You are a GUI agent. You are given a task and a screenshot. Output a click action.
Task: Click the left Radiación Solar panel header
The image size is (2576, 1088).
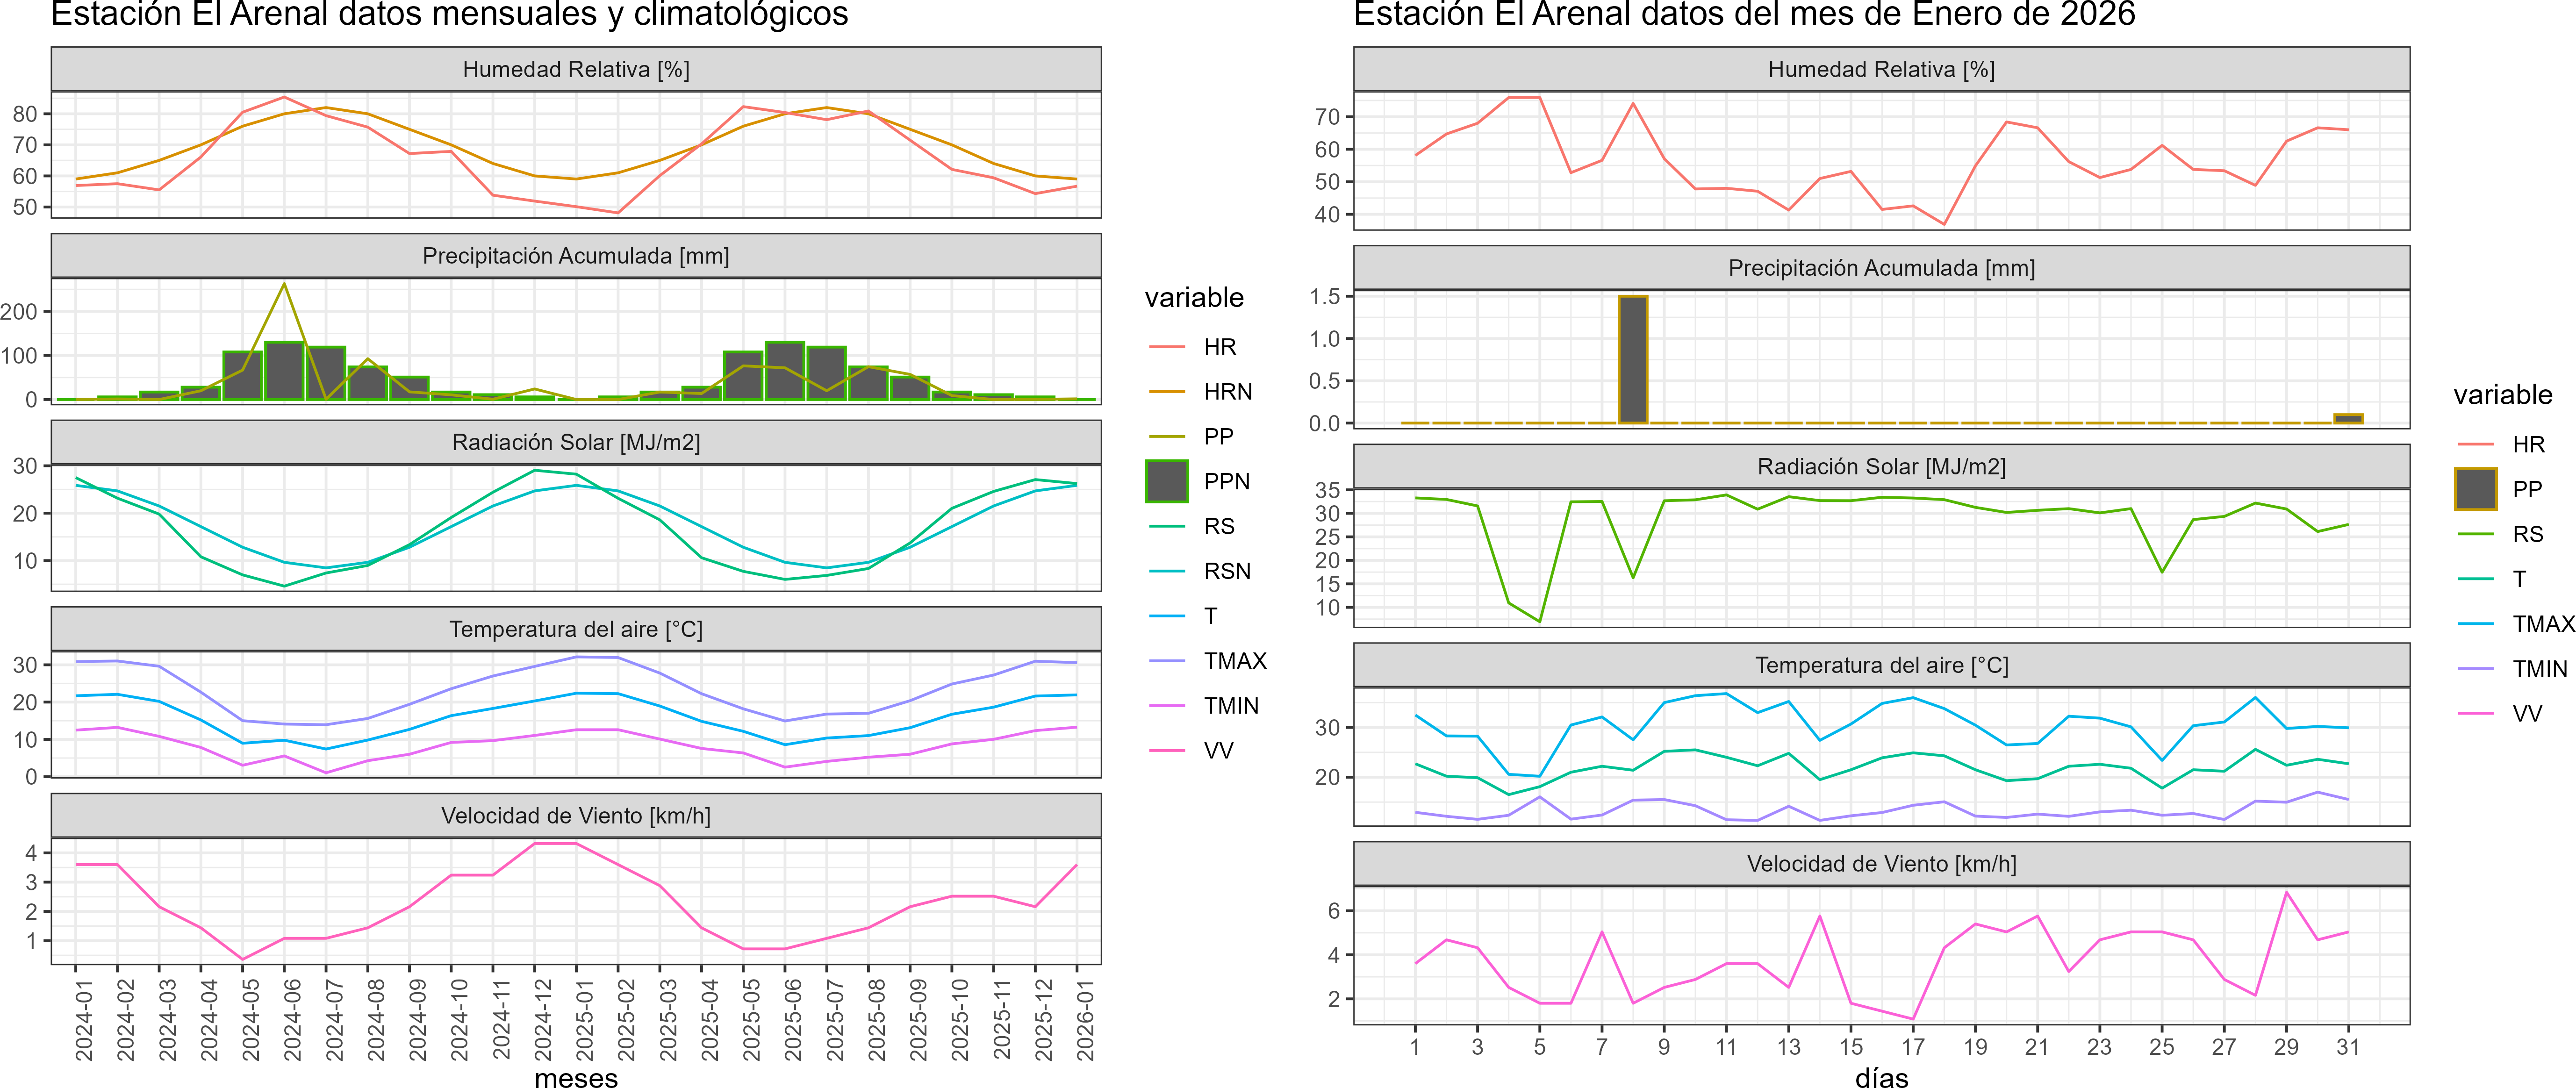pos(576,442)
